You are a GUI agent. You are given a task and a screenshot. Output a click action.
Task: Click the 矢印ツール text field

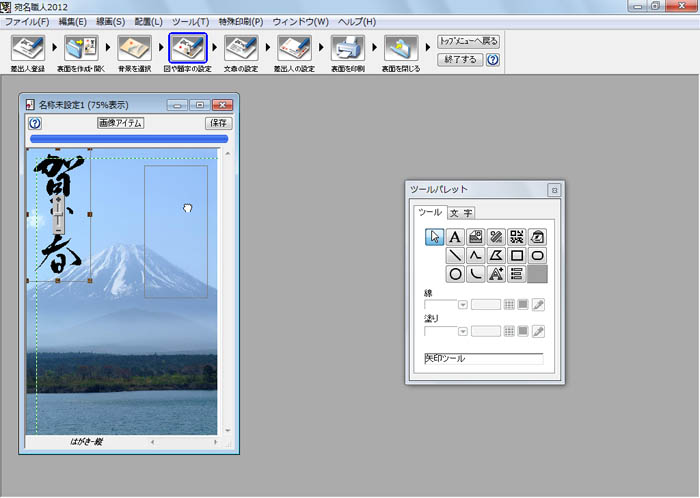coord(483,358)
